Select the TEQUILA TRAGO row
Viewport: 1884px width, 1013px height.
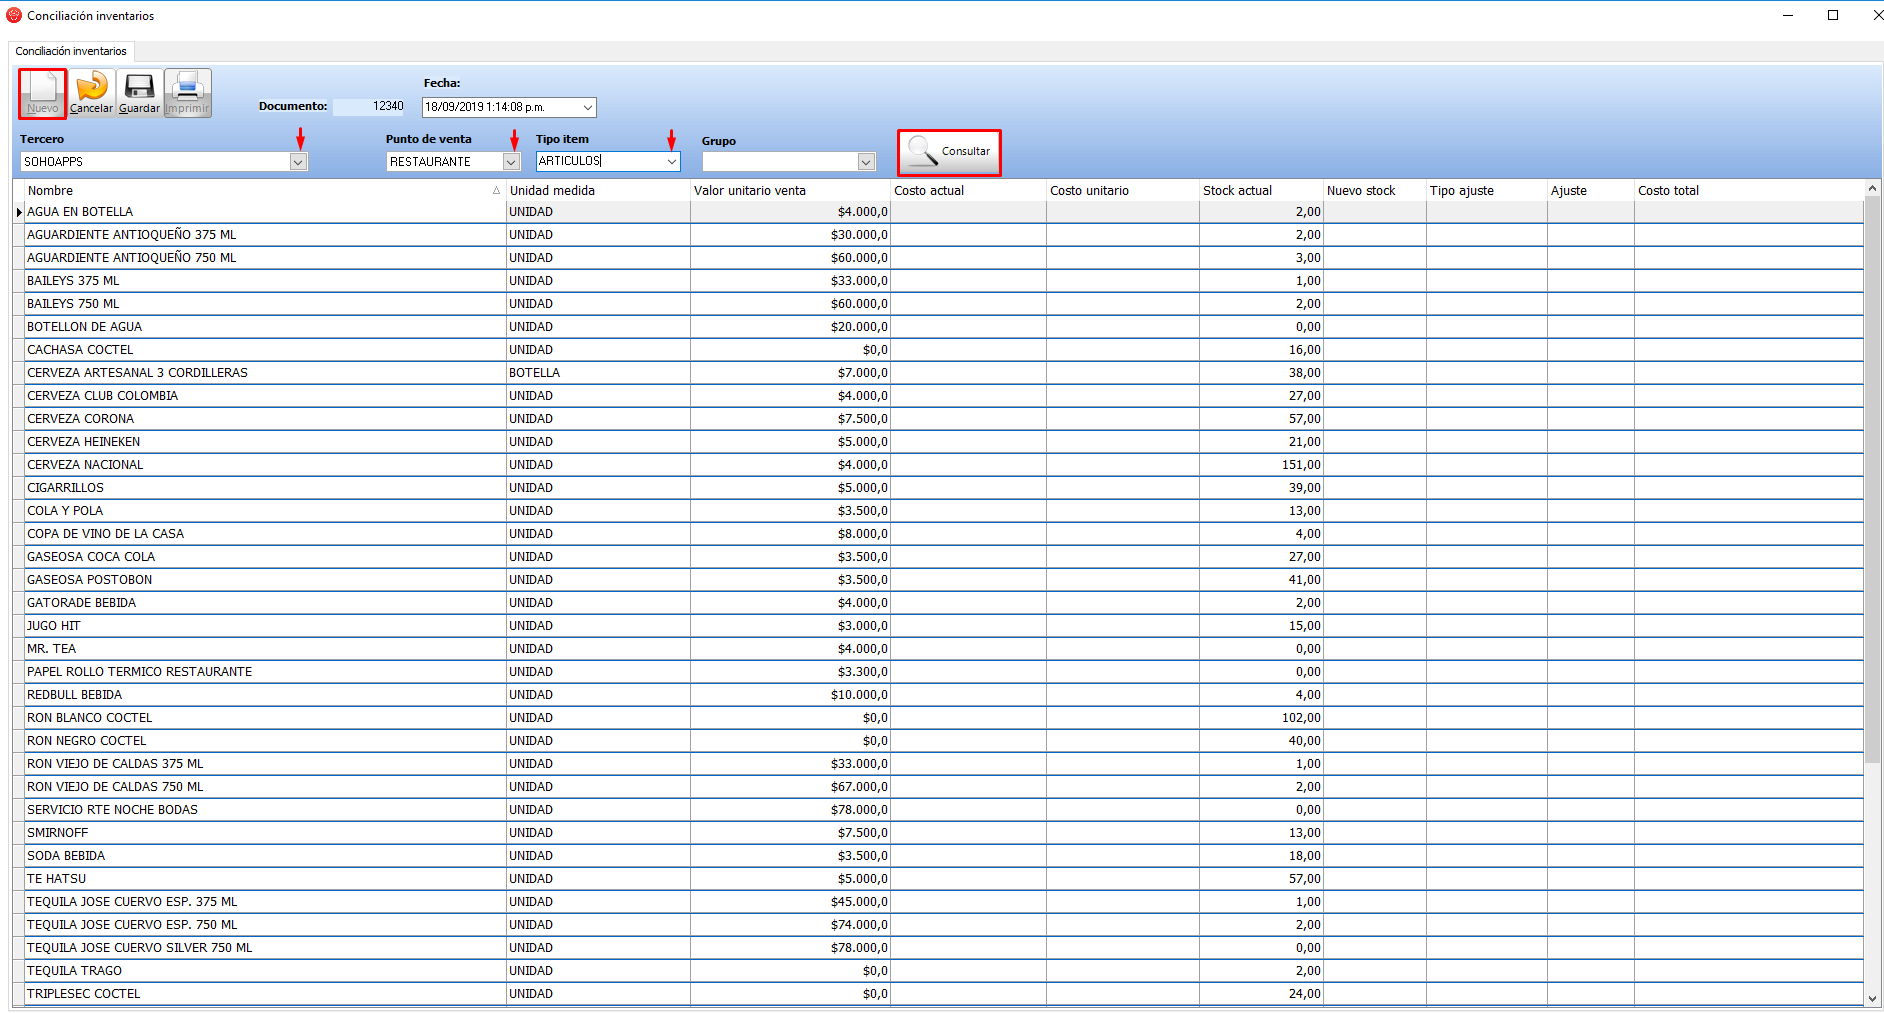[x=74, y=971]
